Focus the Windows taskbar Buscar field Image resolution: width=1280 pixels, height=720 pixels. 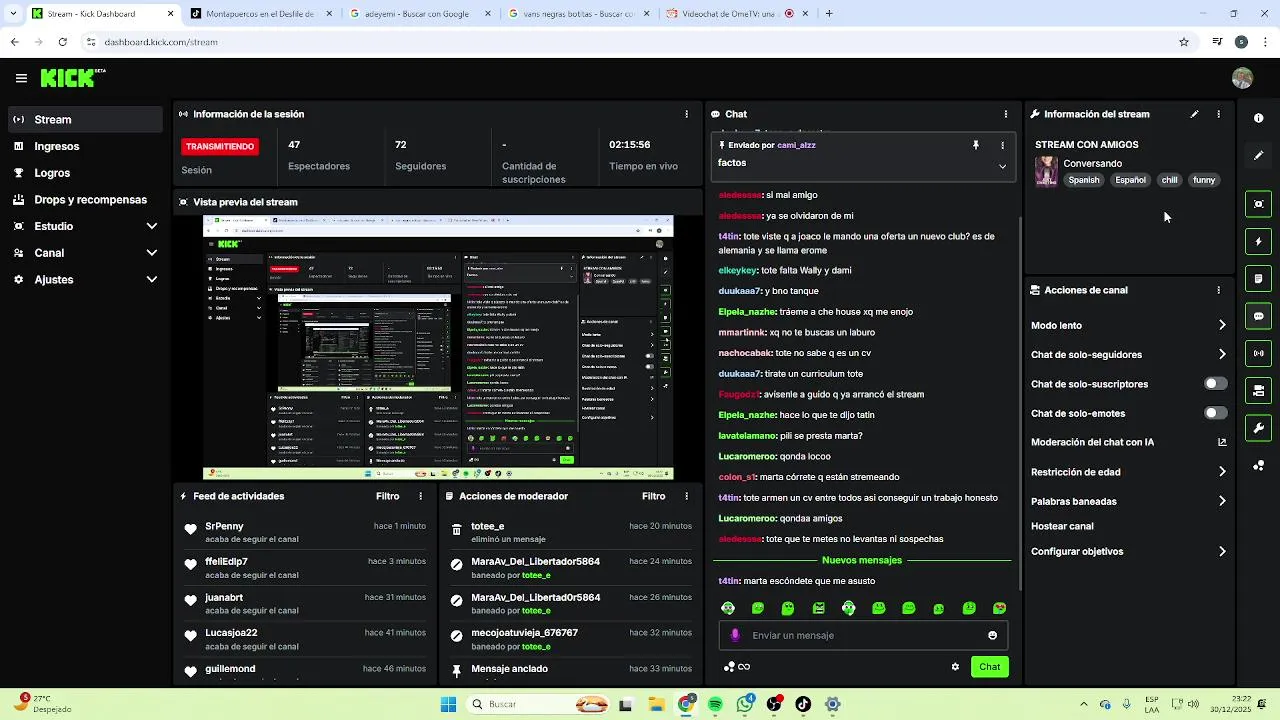540,704
